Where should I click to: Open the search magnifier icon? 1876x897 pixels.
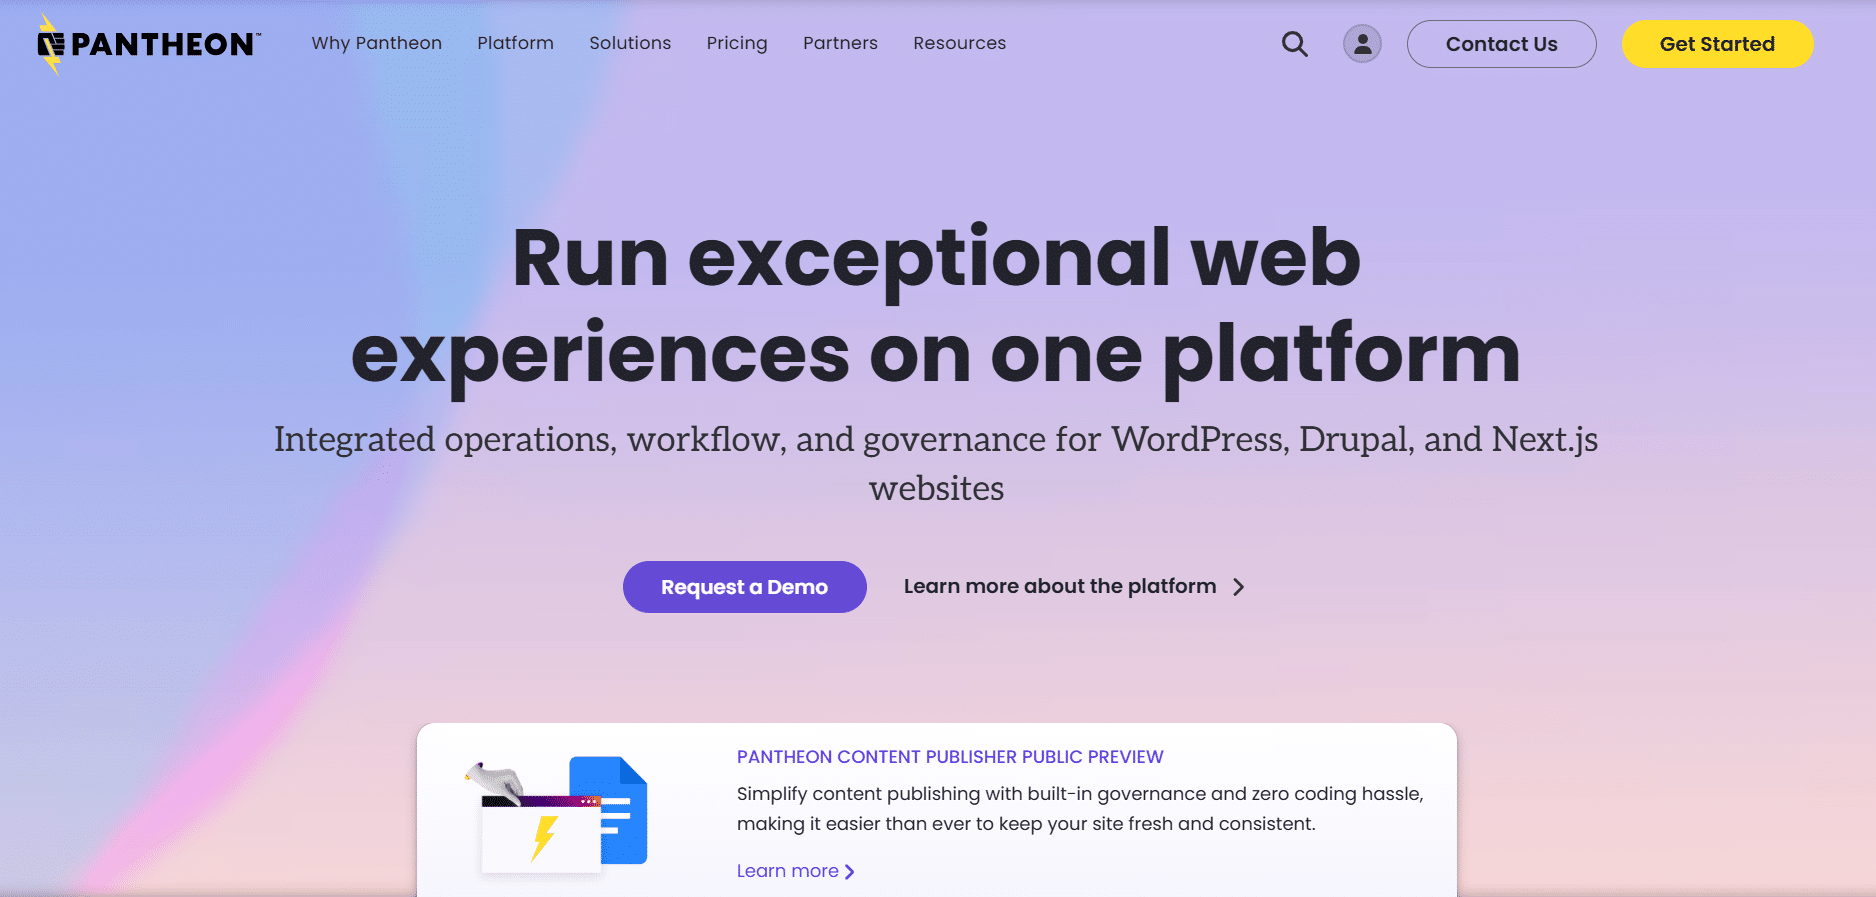coord(1294,44)
